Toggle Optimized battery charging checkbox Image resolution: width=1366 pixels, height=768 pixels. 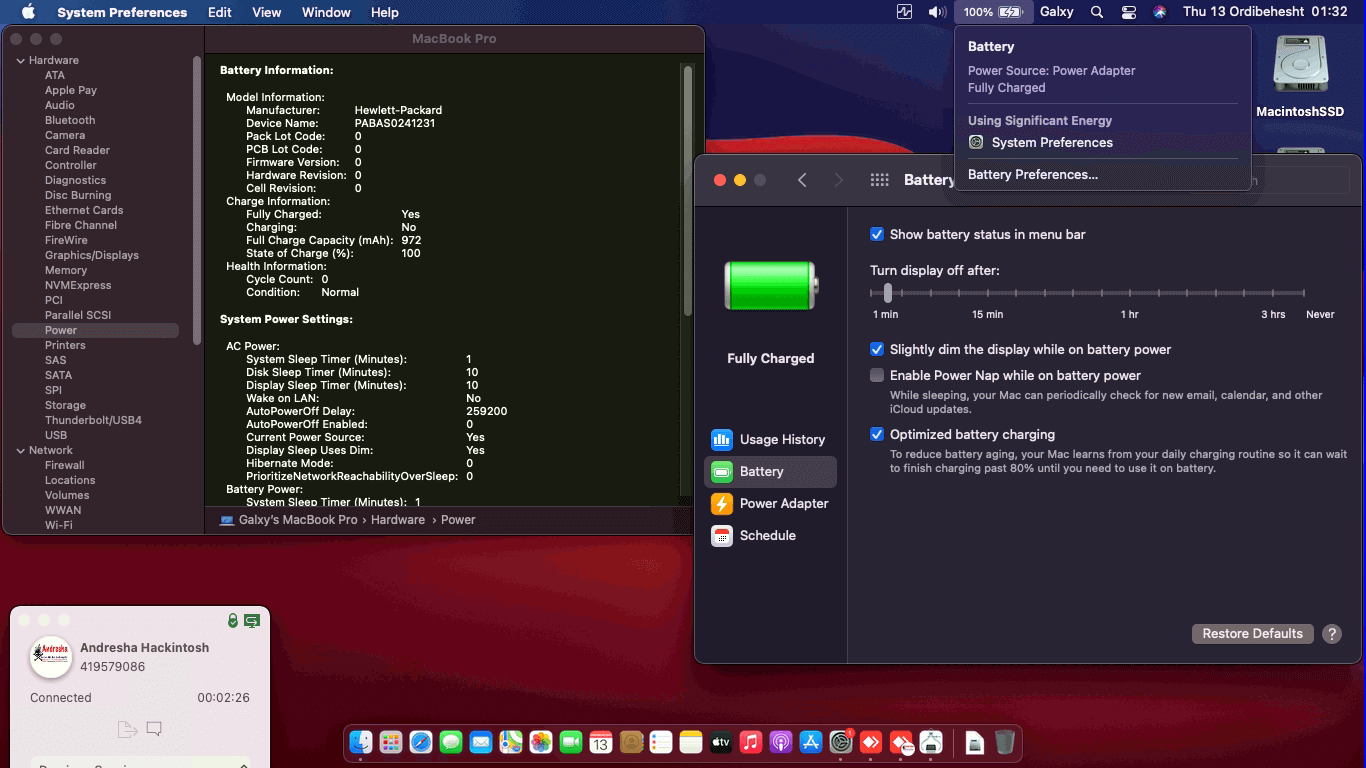[x=877, y=434]
